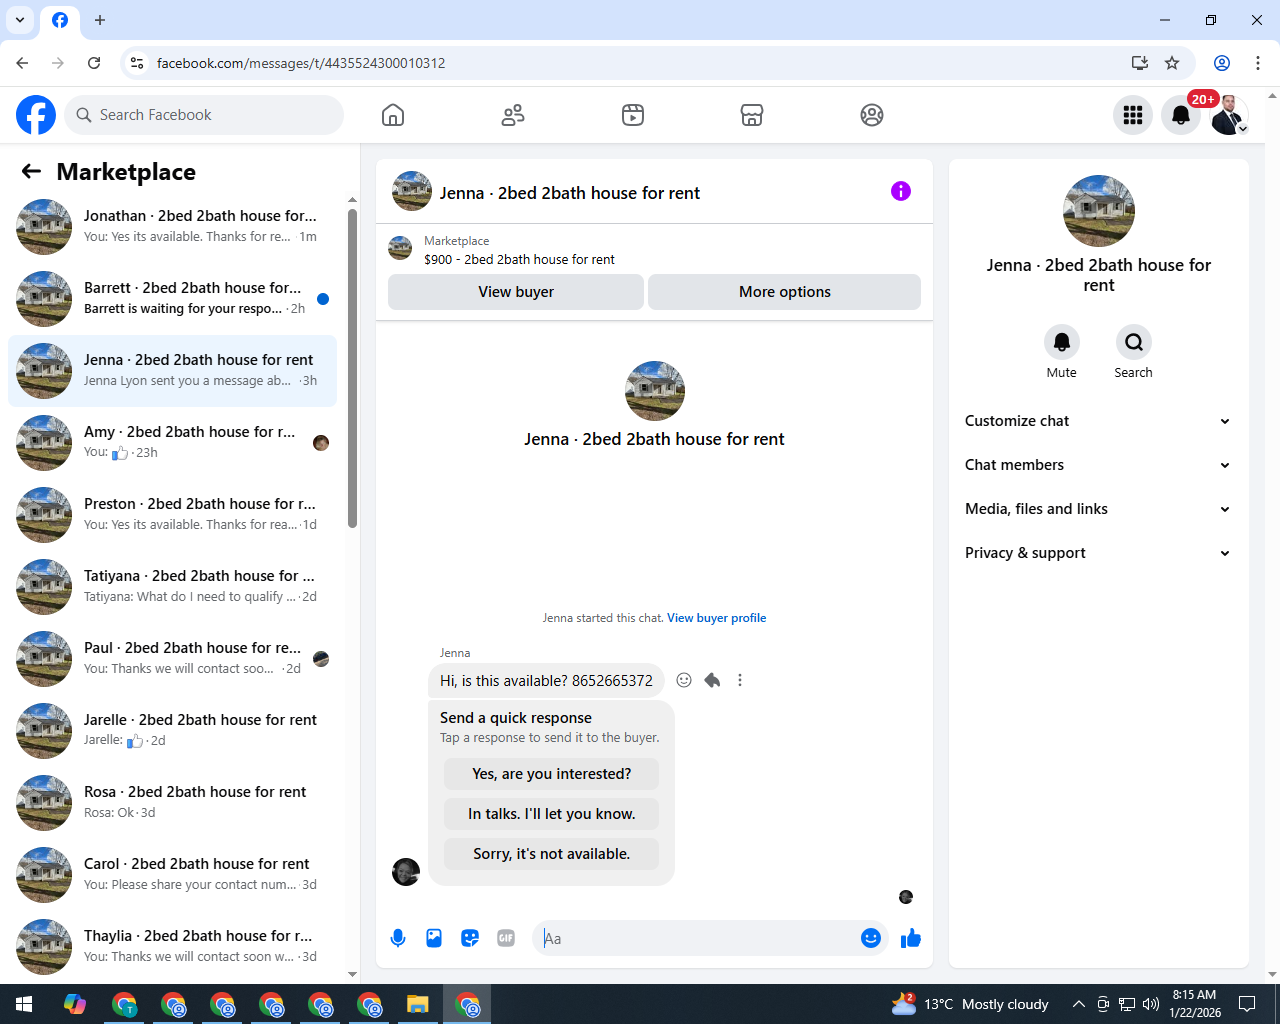The width and height of the screenshot is (1280, 1024).
Task: Open more options dots beside Jenna's message
Action: pyautogui.click(x=740, y=680)
